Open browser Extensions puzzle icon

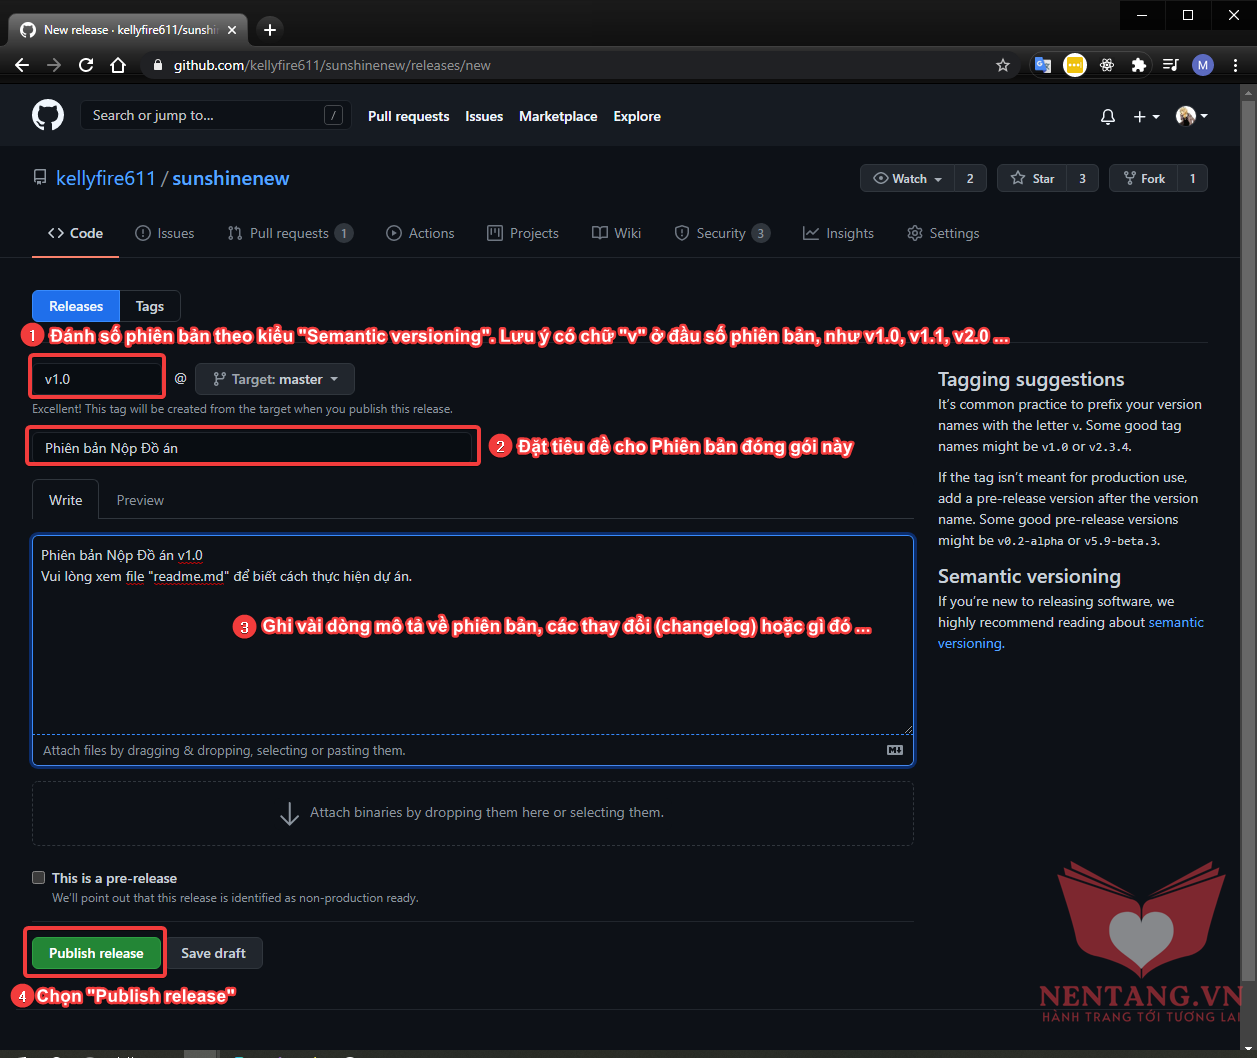click(1138, 65)
